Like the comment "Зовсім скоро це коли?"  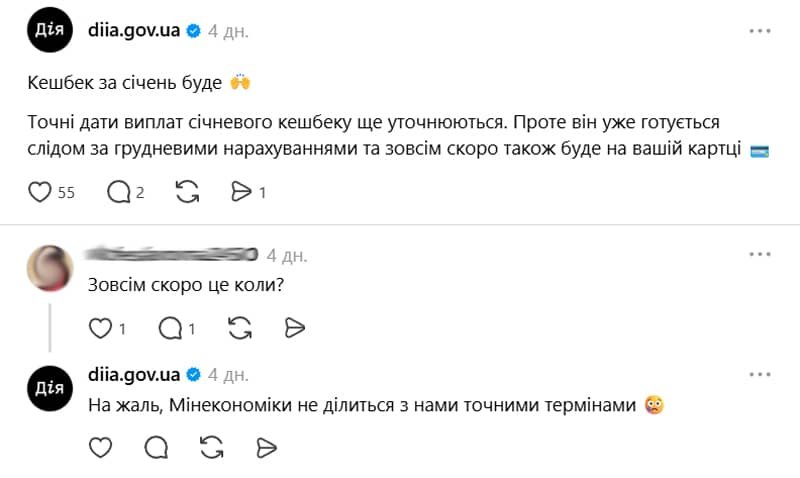101,328
